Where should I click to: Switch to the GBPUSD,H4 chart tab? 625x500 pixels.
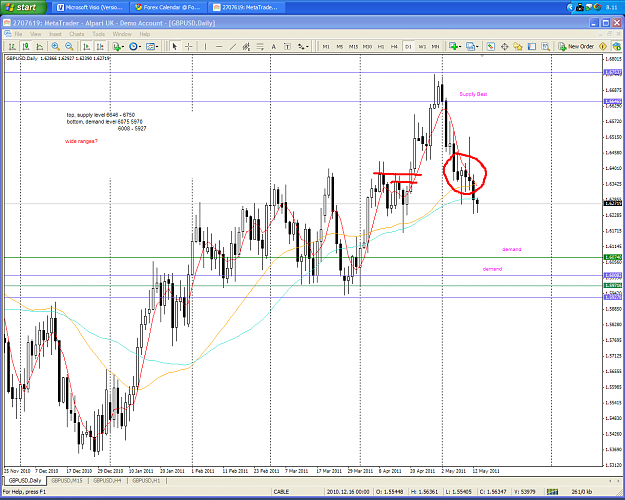pos(107,481)
